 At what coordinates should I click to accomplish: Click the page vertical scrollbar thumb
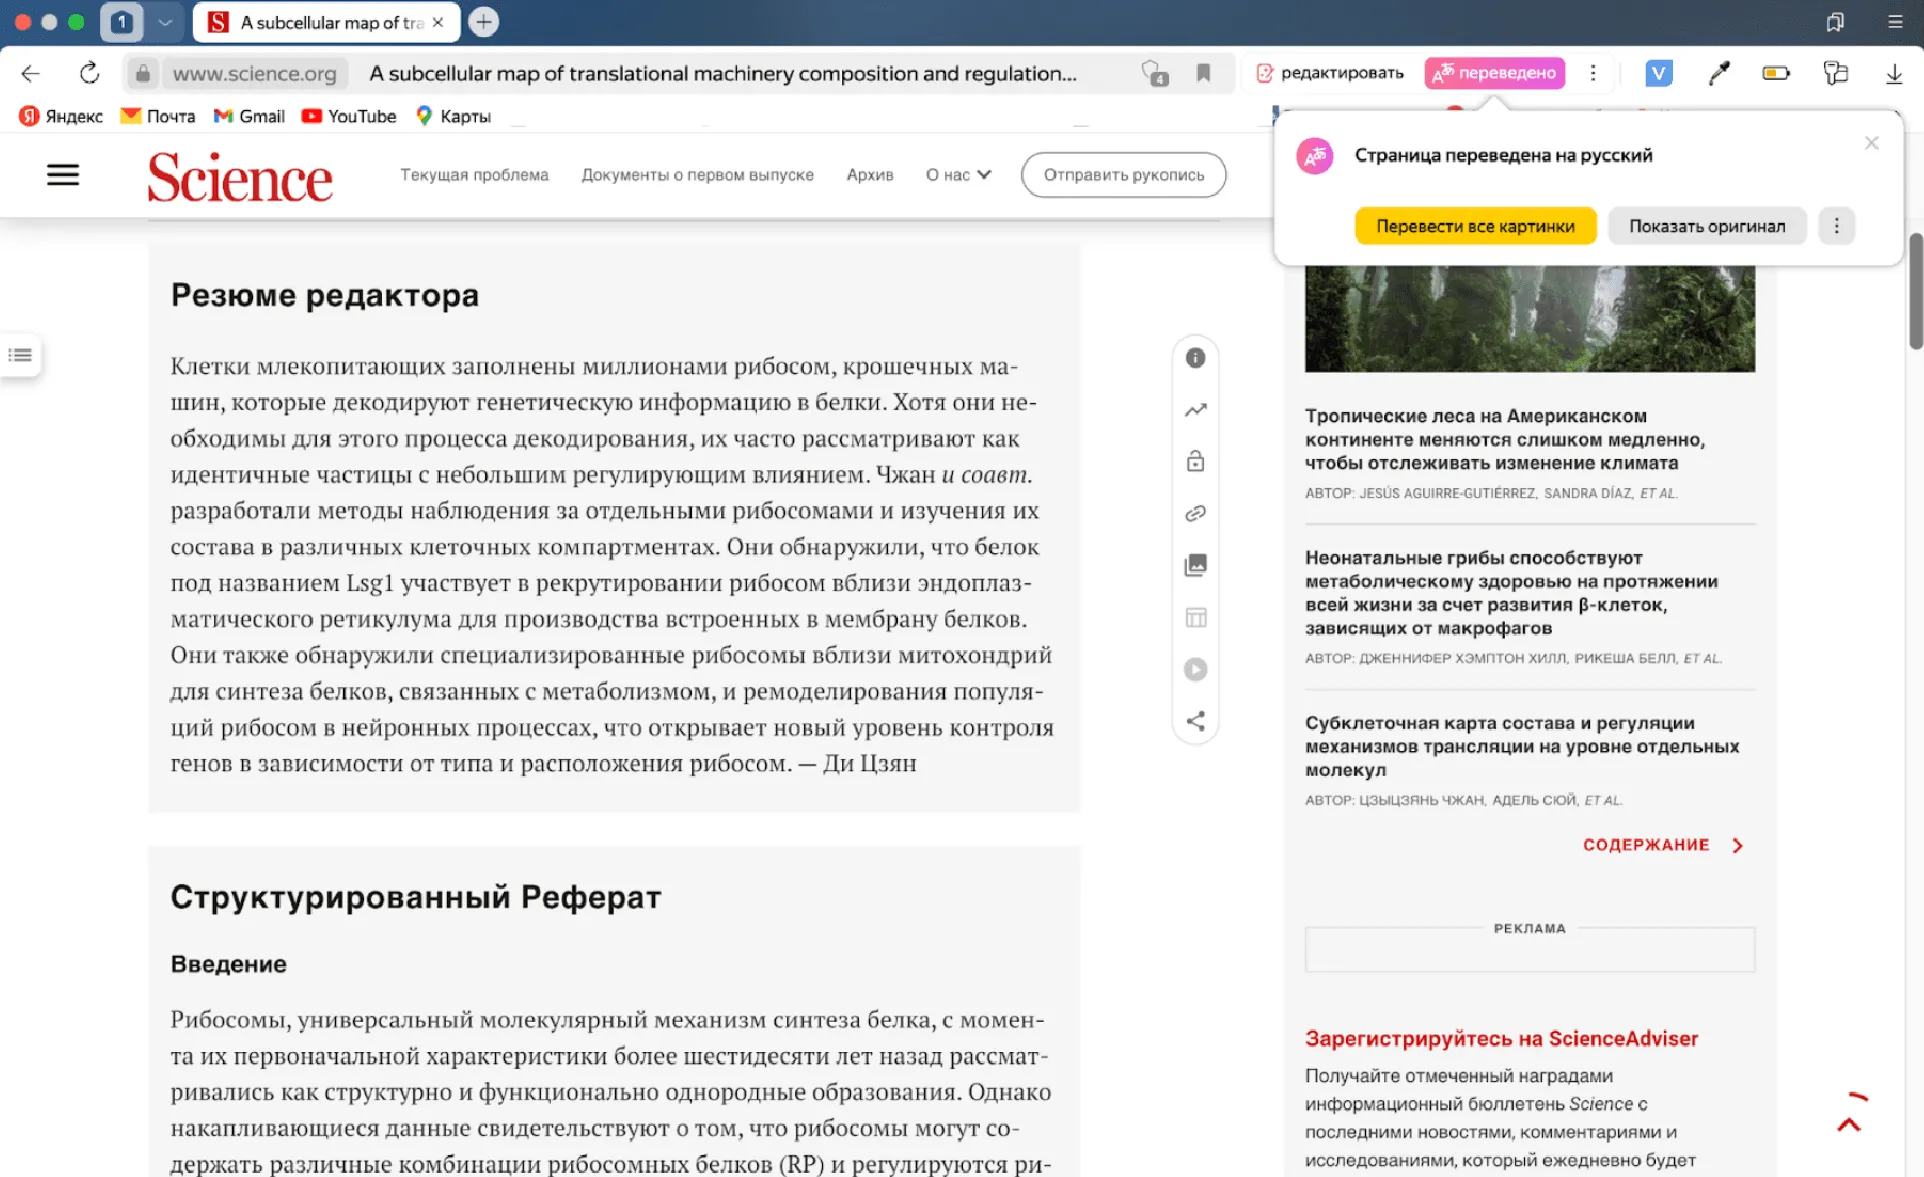1915,290
